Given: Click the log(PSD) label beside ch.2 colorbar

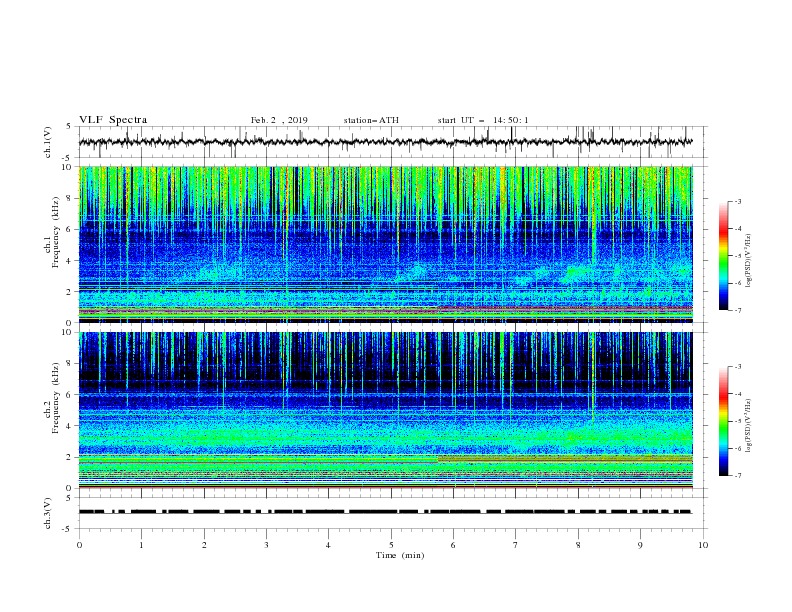Looking at the screenshot, I should pyautogui.click(x=749, y=425).
